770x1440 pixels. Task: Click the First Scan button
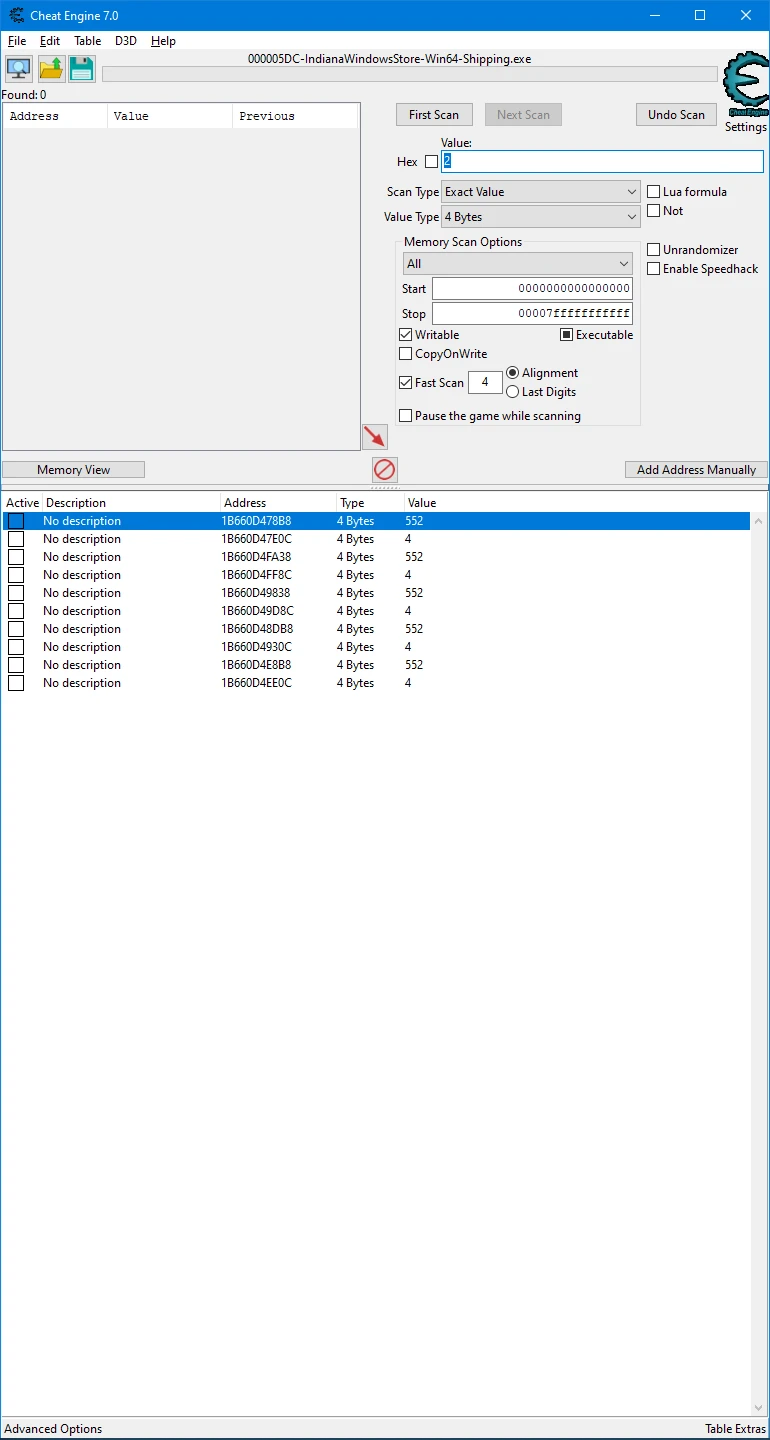(434, 115)
